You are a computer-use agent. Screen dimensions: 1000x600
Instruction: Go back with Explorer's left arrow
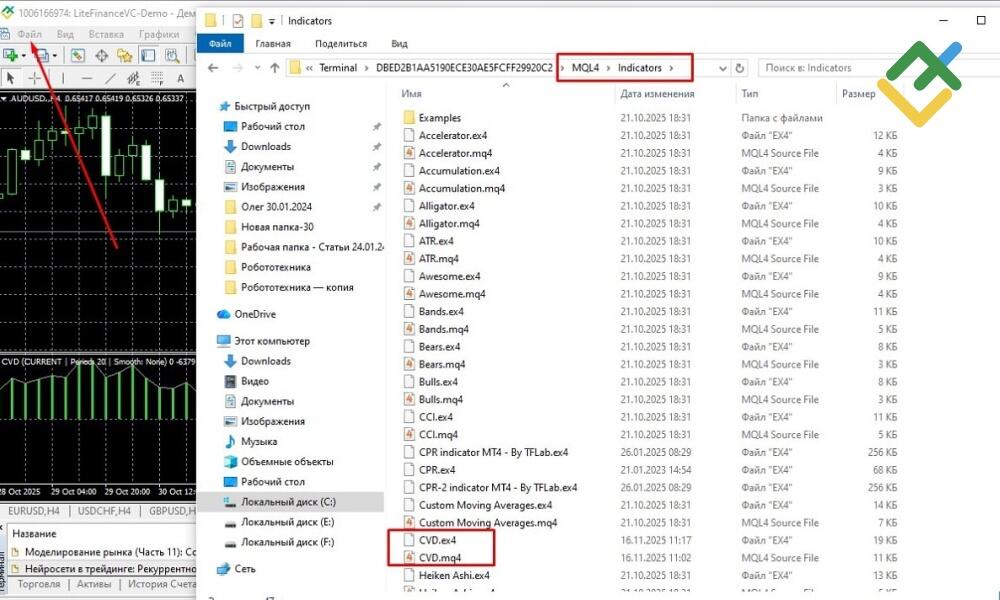pos(213,68)
